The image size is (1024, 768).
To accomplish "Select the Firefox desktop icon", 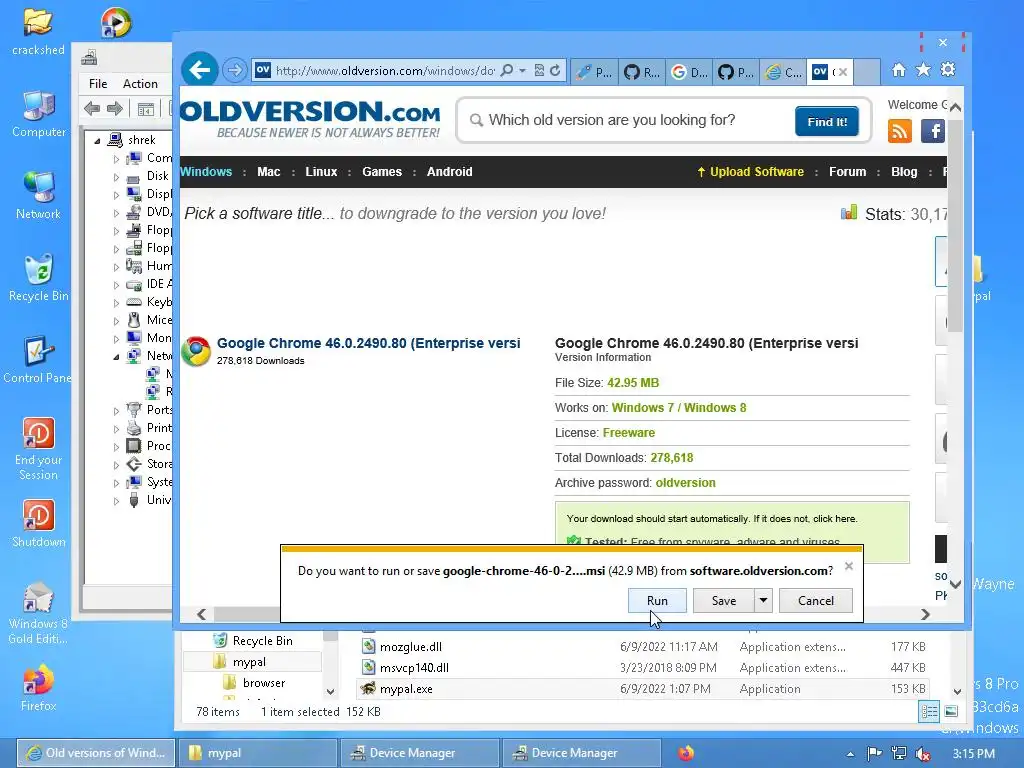I will 39,688.
